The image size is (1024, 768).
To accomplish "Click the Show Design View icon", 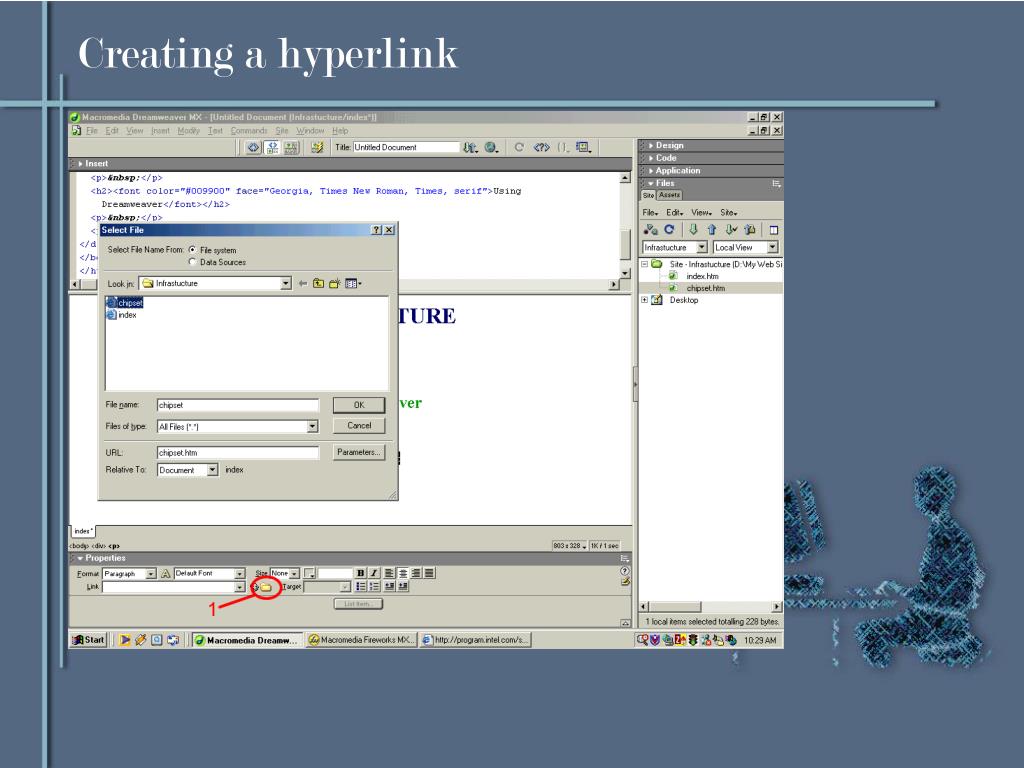I will point(291,148).
